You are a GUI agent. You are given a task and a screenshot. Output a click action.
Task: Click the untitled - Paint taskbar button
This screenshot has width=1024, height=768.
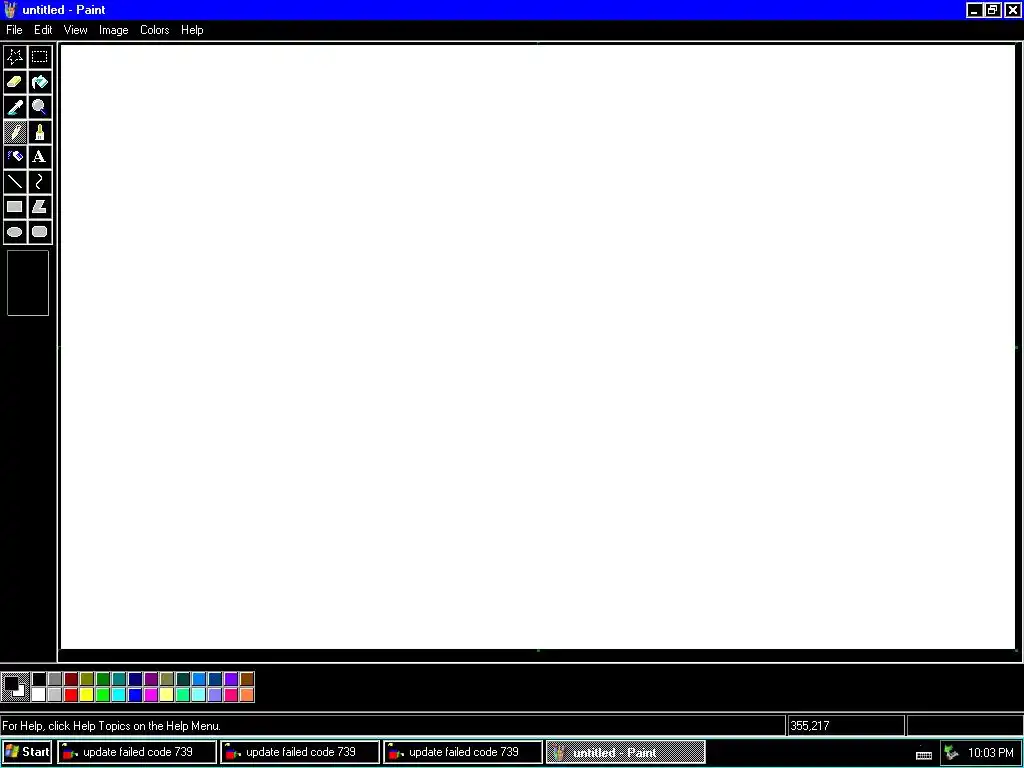click(x=626, y=752)
